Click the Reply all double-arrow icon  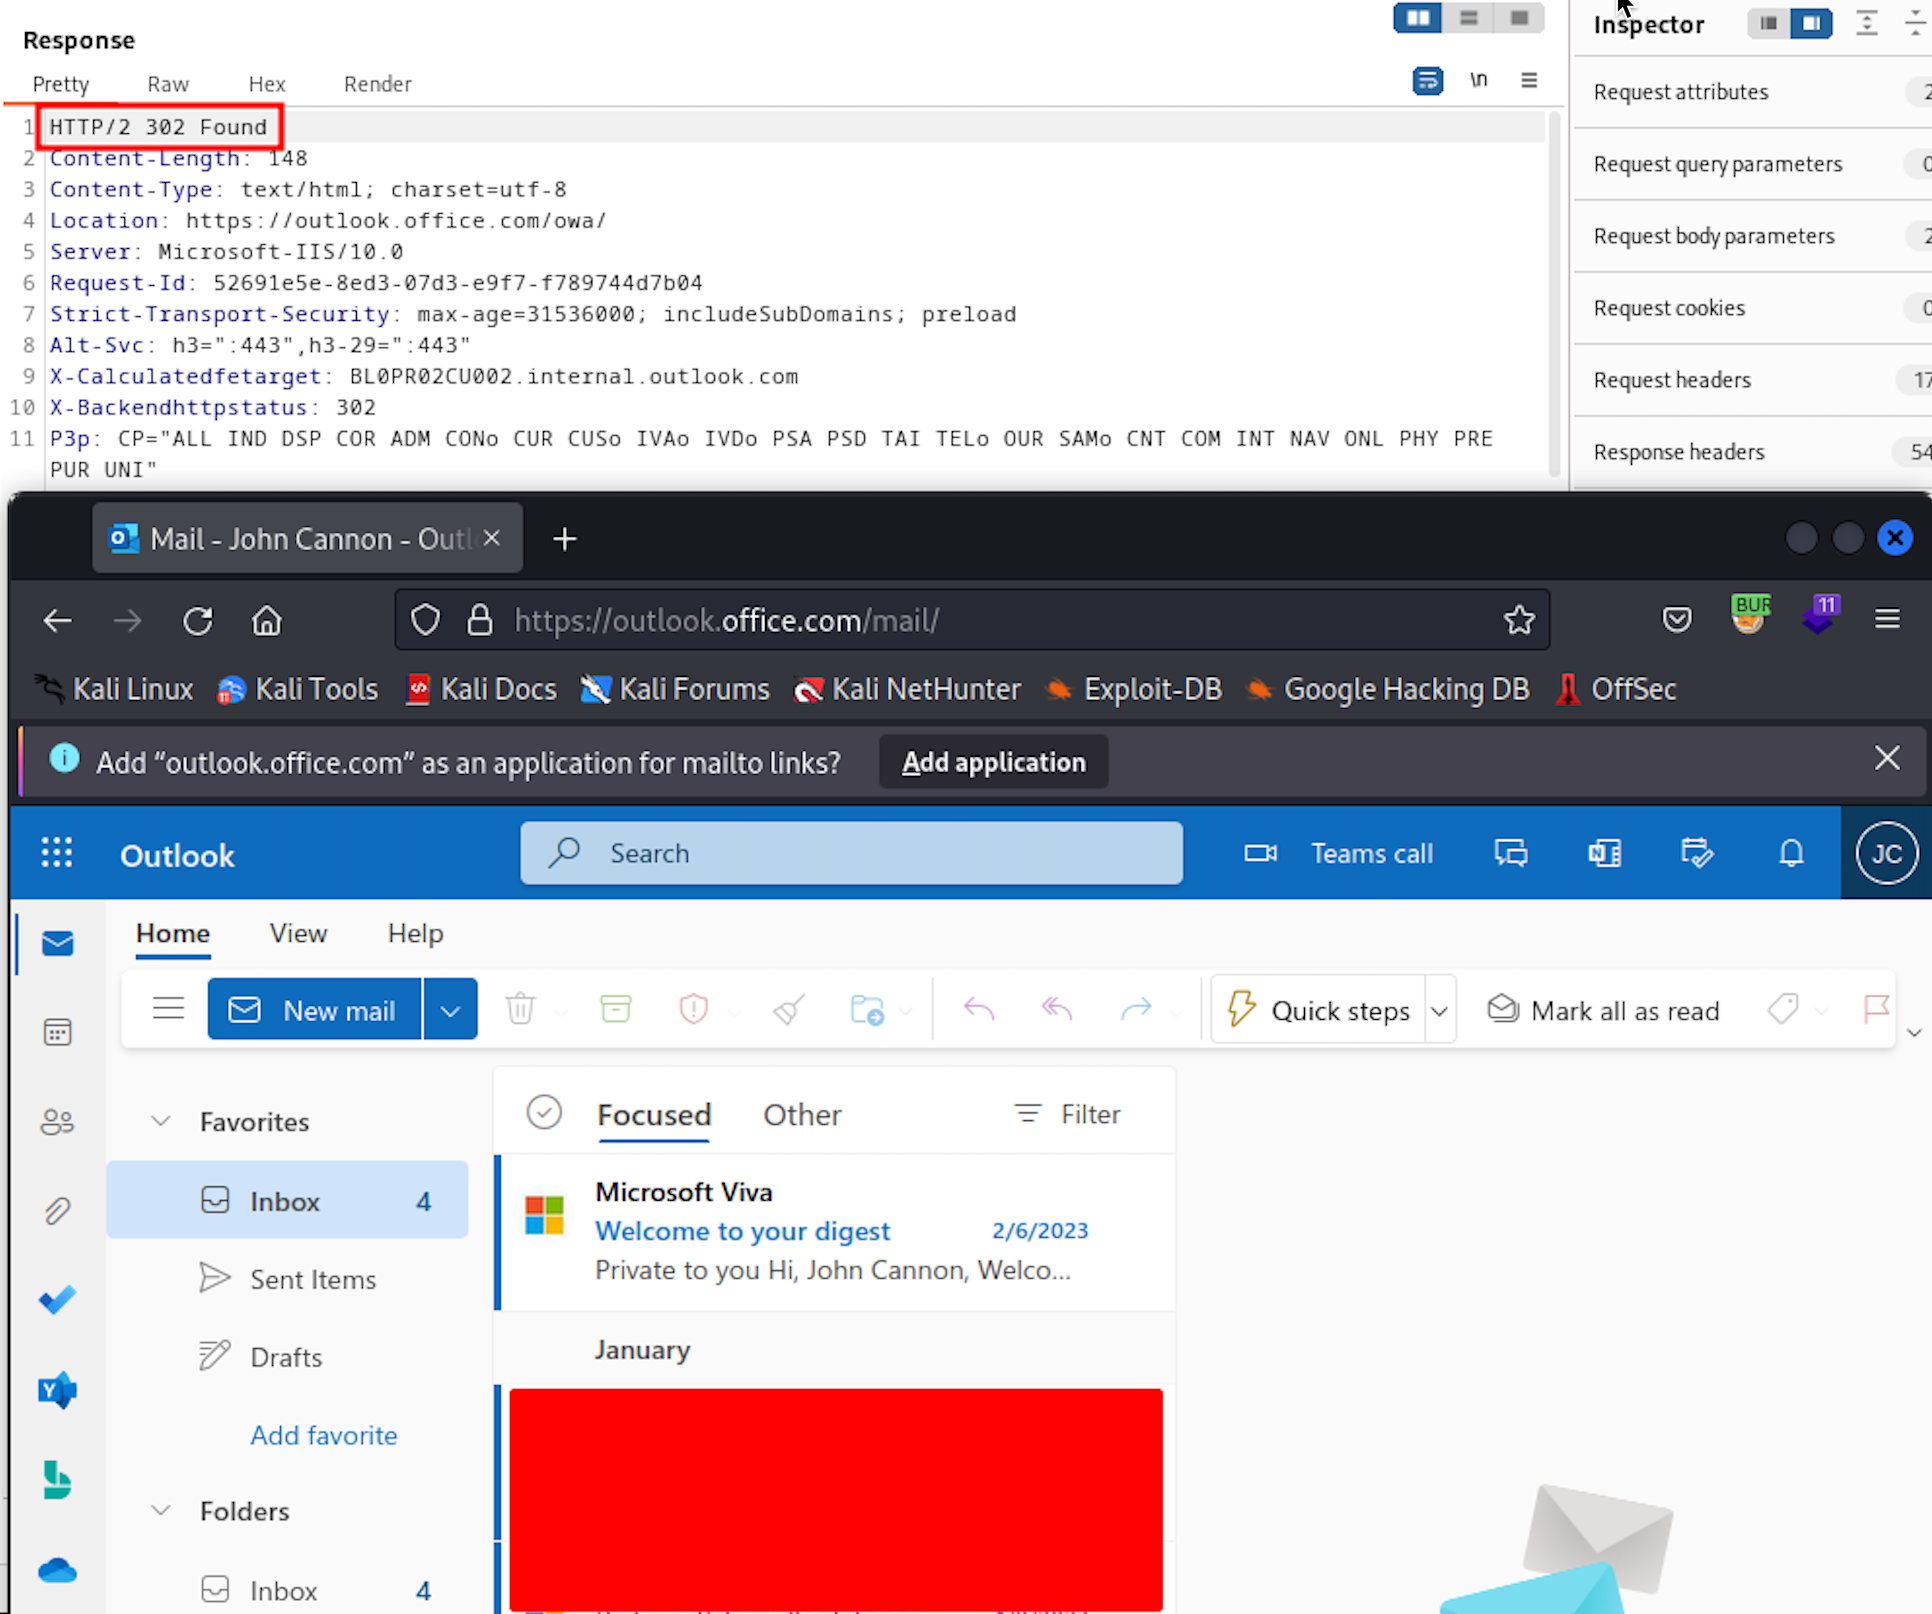[x=1057, y=1008]
